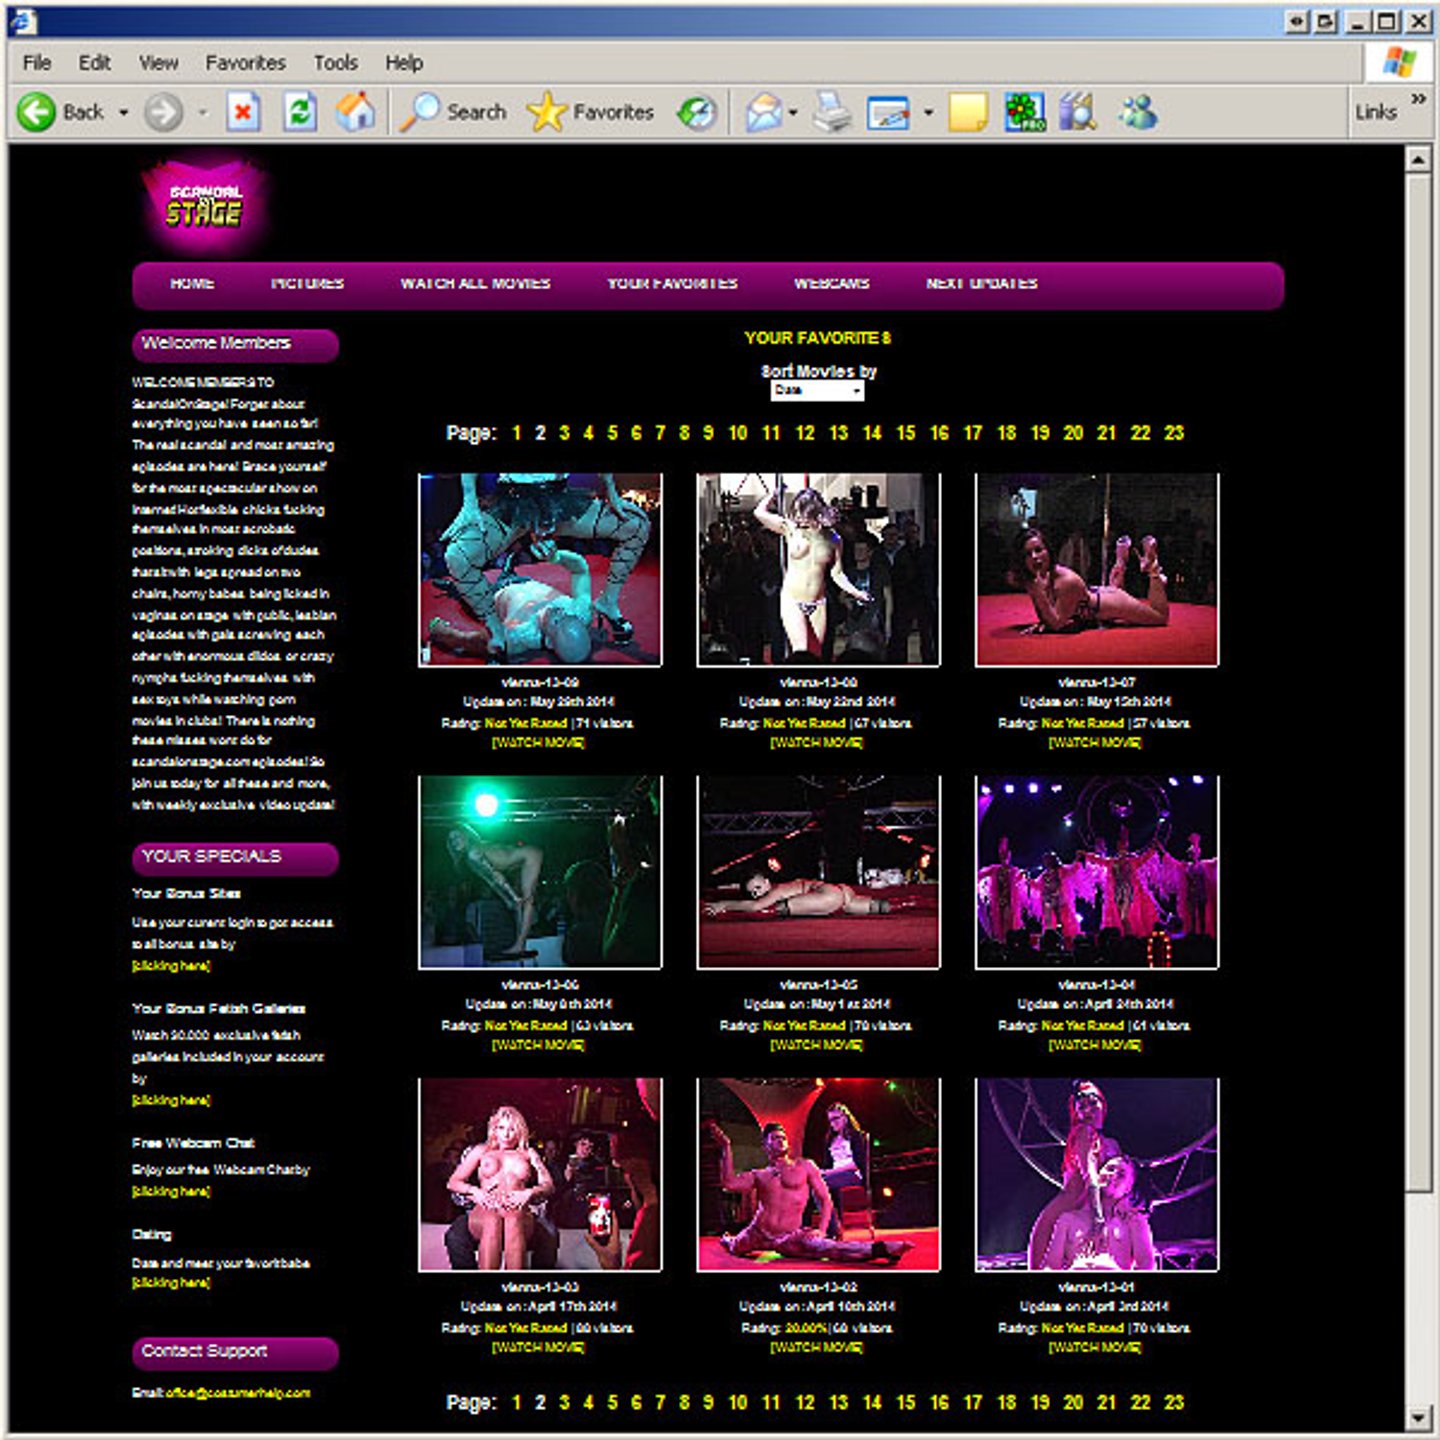The image size is (1440, 1440).
Task: Select the NEXT UPDATES navigation tab
Action: coord(981,284)
